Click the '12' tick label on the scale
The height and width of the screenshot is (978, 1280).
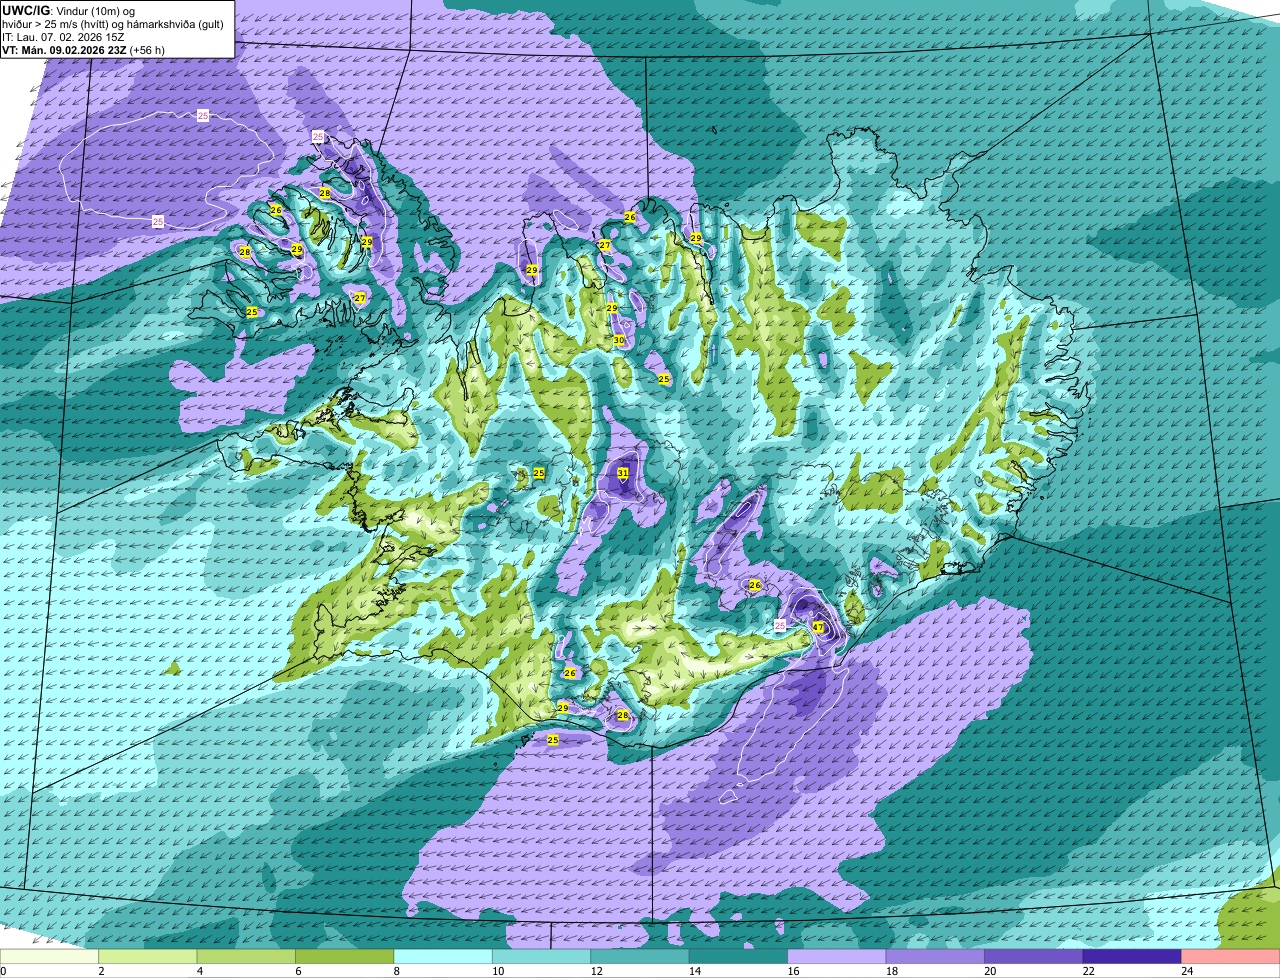(x=595, y=971)
